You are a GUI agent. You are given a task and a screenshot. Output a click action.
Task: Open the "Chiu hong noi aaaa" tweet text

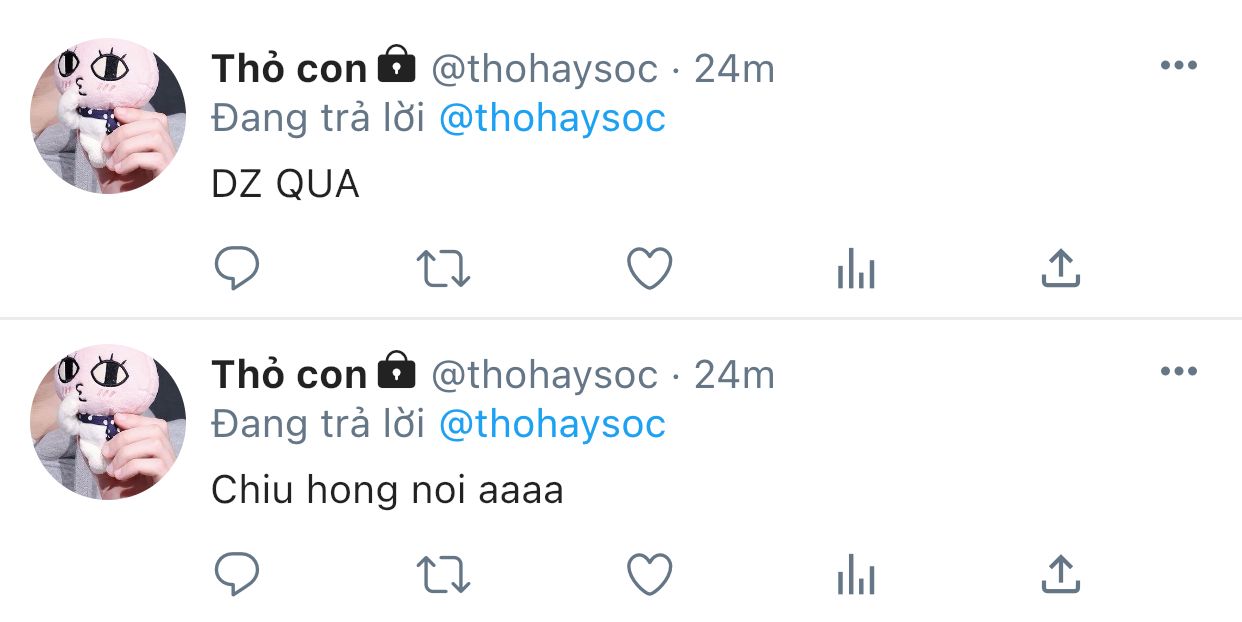tap(387, 491)
